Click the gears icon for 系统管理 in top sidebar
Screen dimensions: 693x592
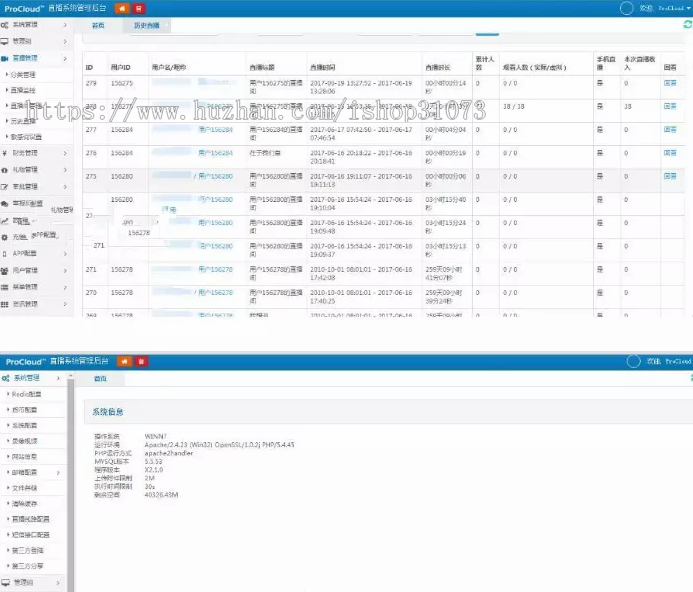[x=6, y=25]
